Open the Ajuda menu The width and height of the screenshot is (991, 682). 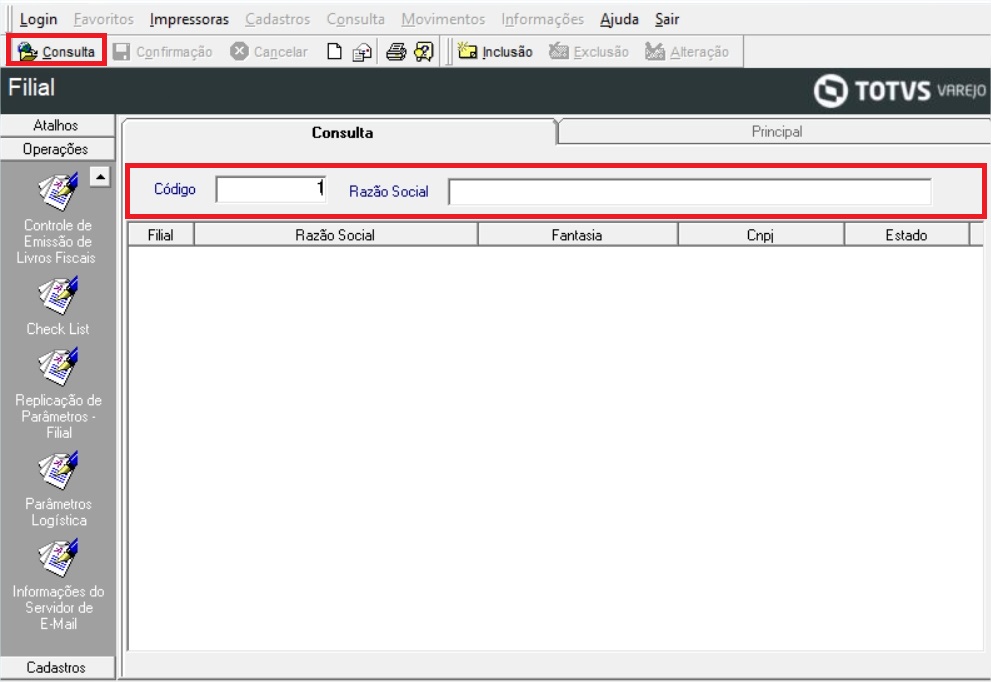pyautogui.click(x=619, y=20)
